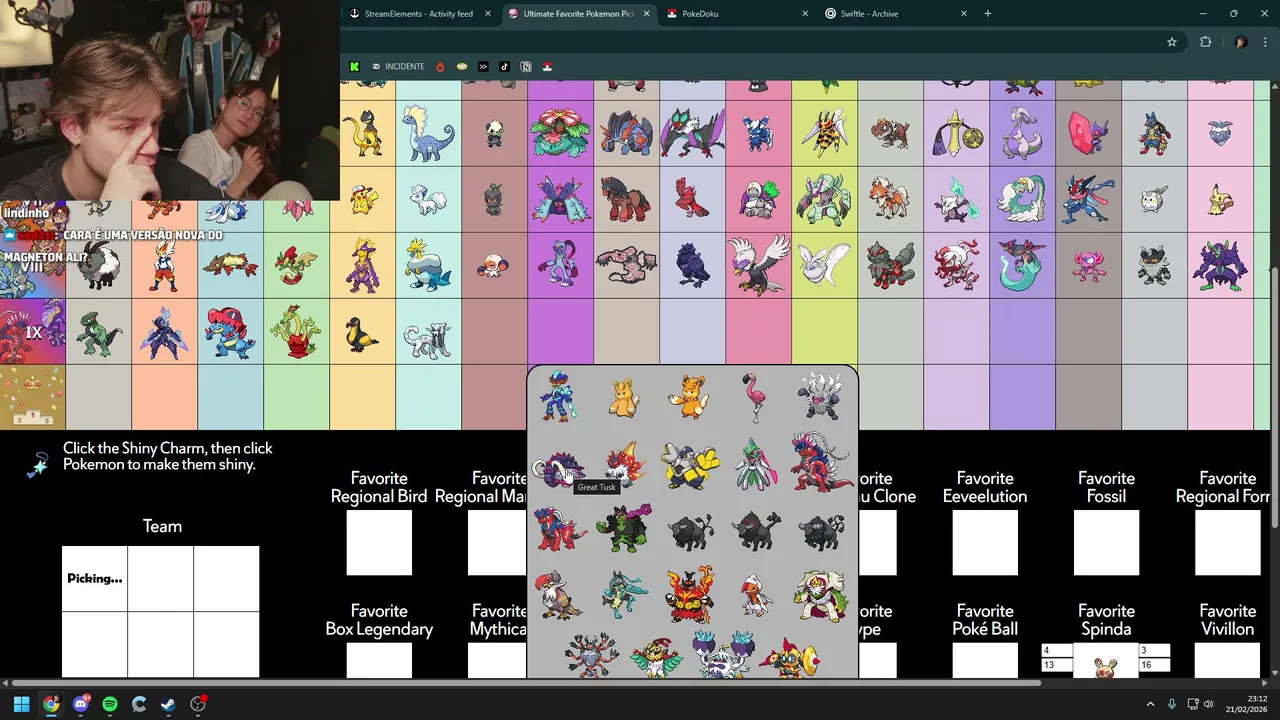Open the Notion bookmark
Image resolution: width=1280 pixels, height=720 pixels.
526,67
